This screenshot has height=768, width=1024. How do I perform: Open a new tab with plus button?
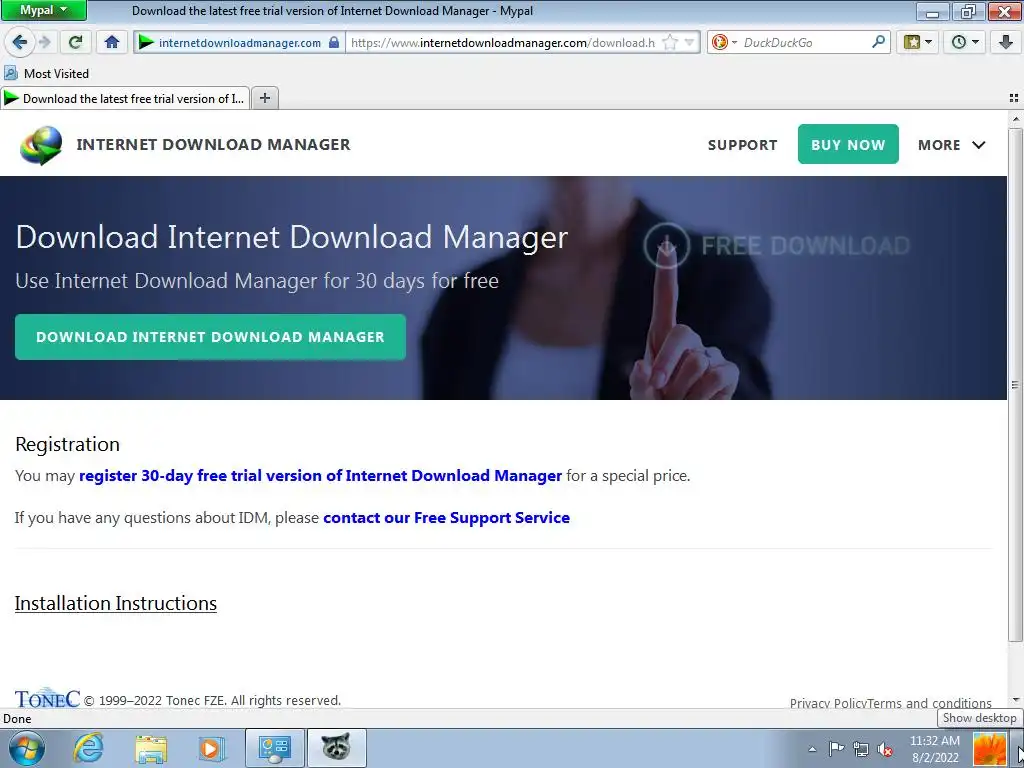coord(264,98)
